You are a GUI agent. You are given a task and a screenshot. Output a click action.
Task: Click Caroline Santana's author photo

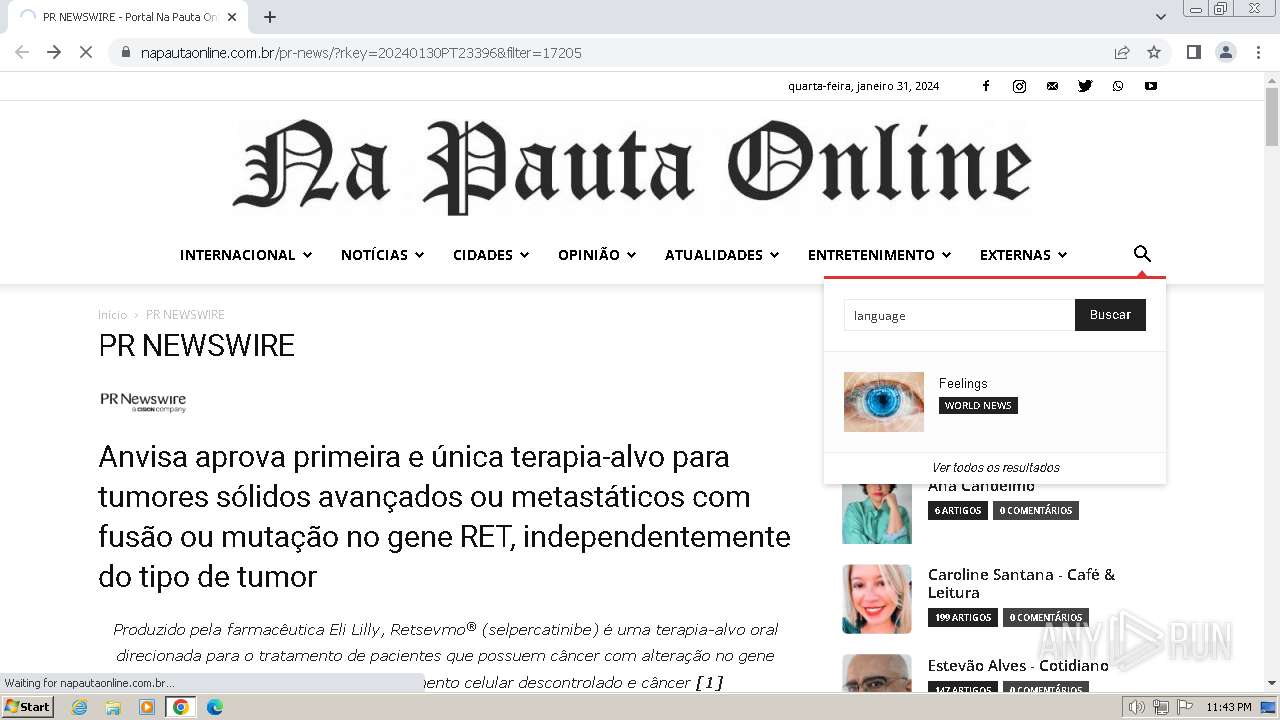pos(877,599)
